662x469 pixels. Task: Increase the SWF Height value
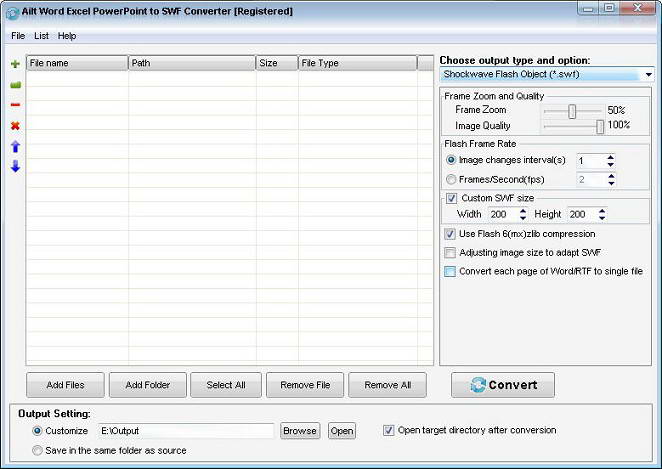coord(602,211)
